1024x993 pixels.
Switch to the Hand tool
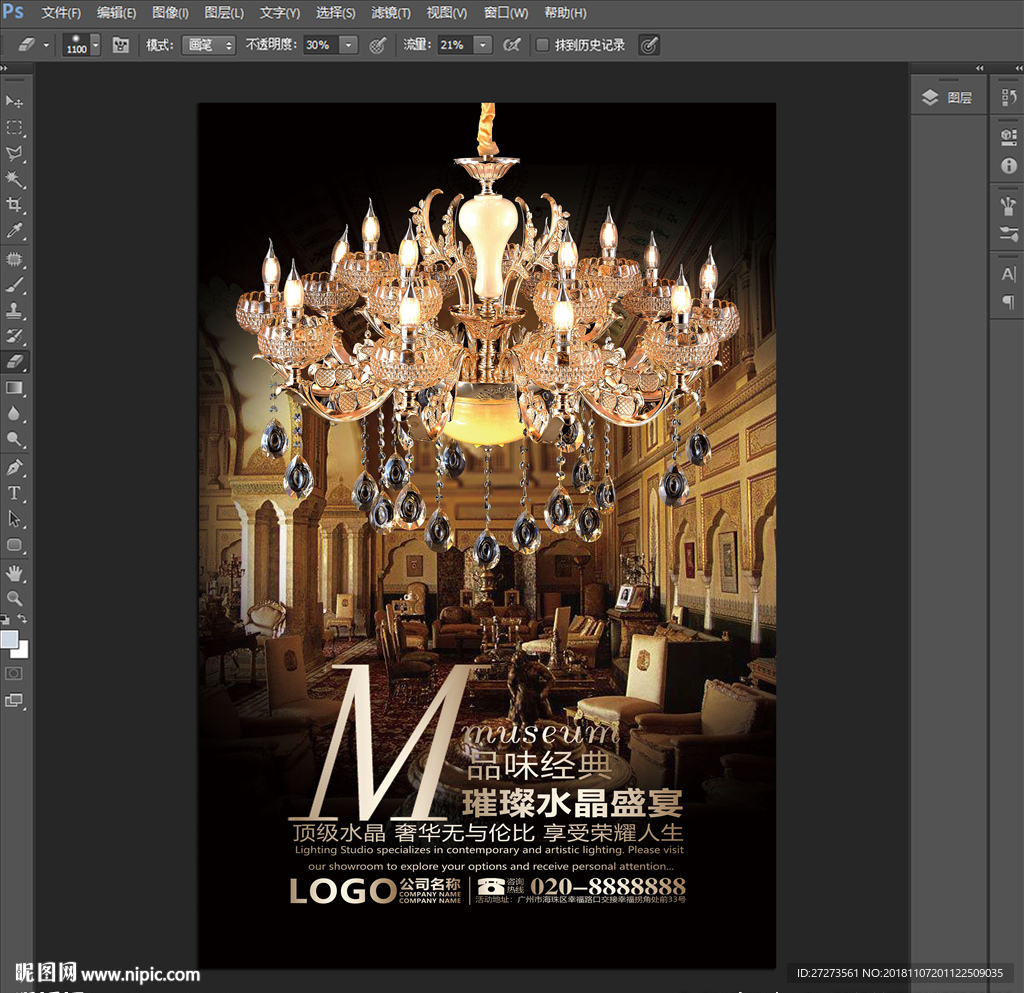[15, 572]
